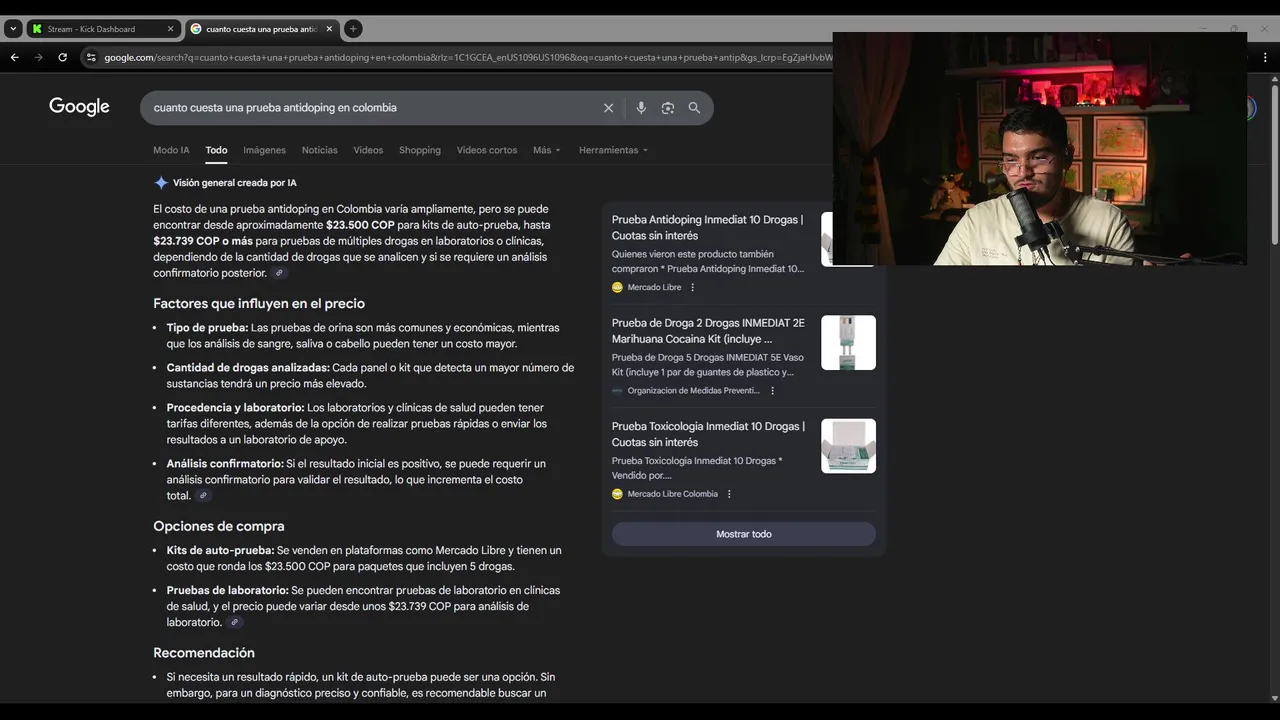Click 'Kits de auto-prueba:' bullet text

click(220, 551)
